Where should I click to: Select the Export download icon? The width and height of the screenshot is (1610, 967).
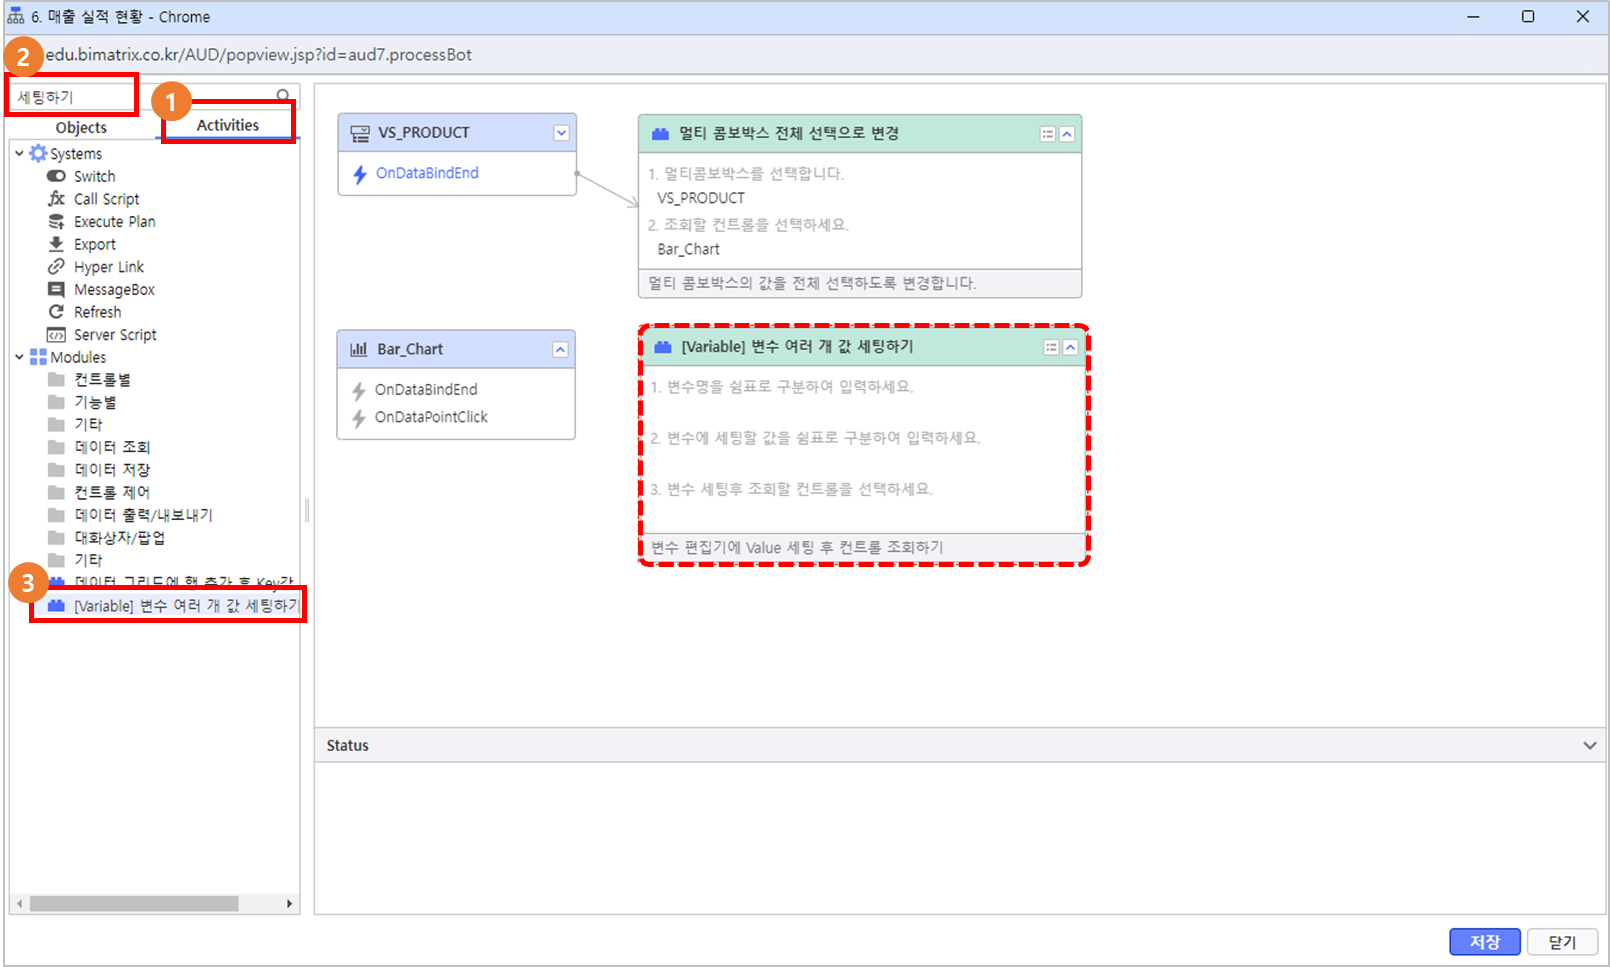tap(56, 244)
